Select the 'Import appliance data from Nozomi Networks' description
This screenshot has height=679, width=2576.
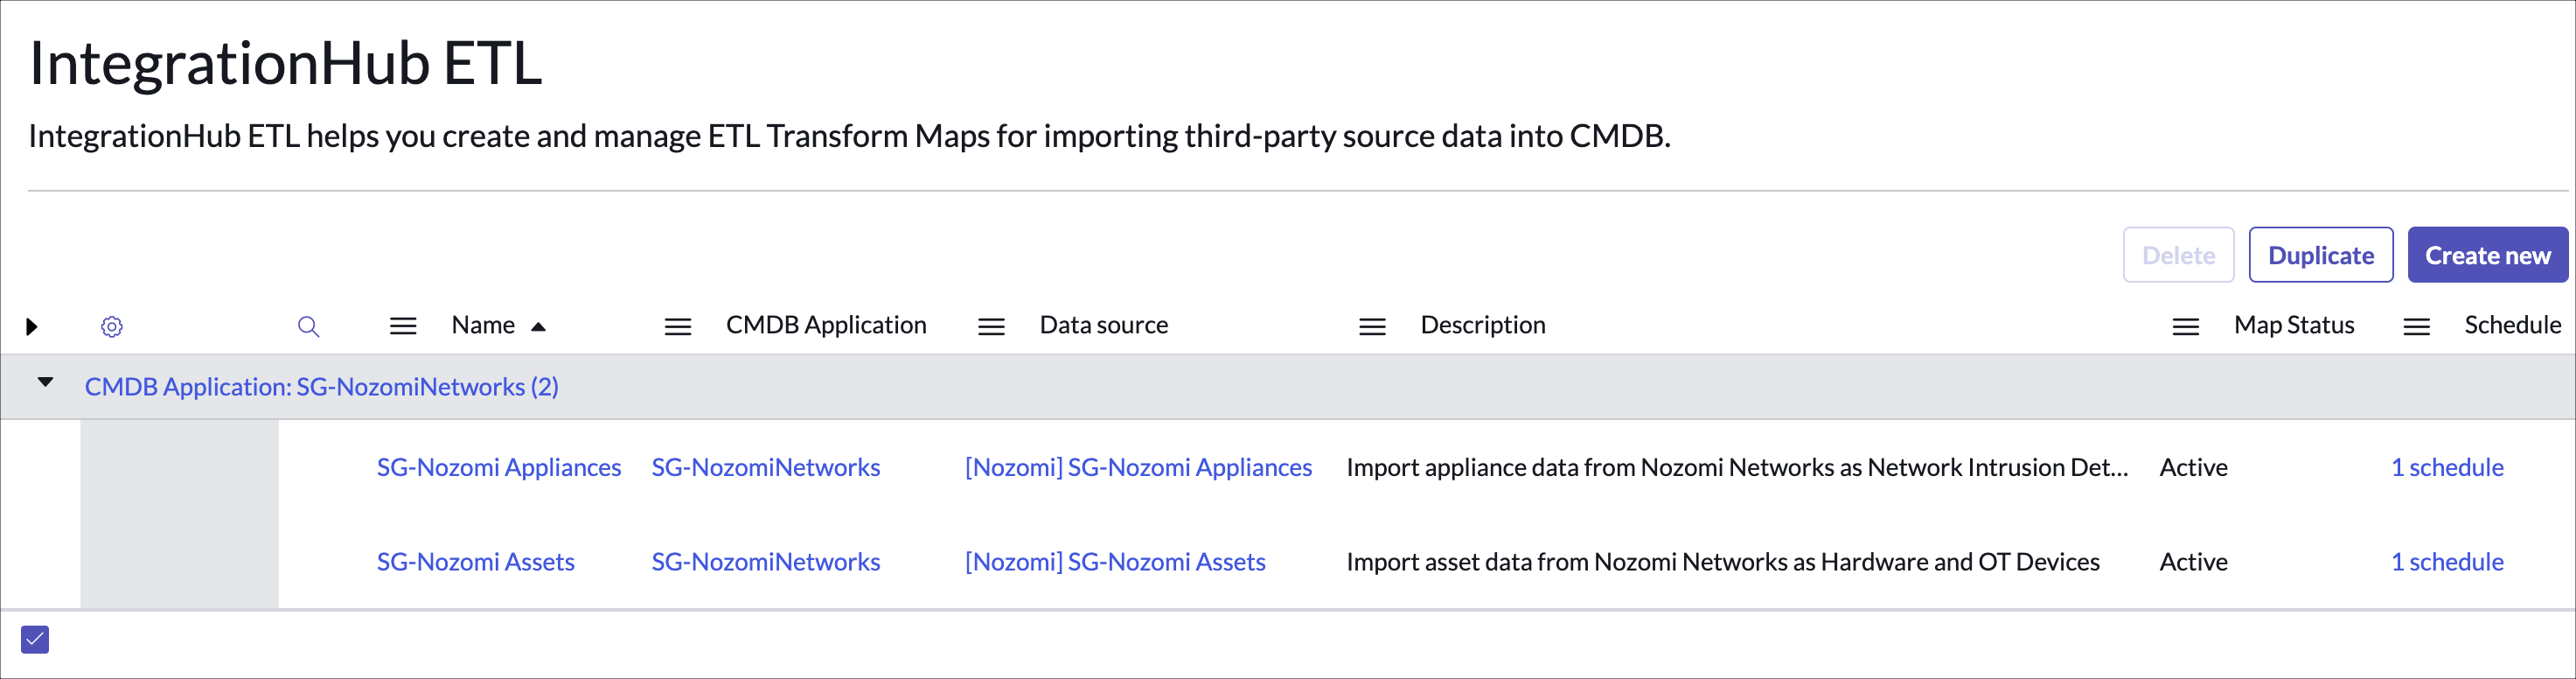click(1737, 467)
